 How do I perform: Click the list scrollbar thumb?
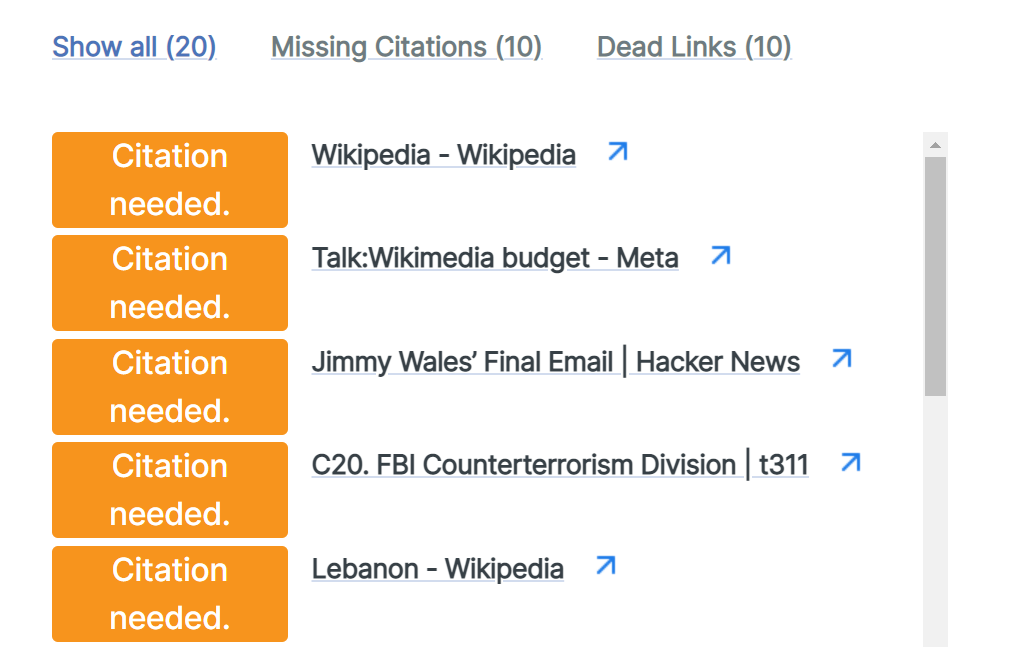click(935, 276)
